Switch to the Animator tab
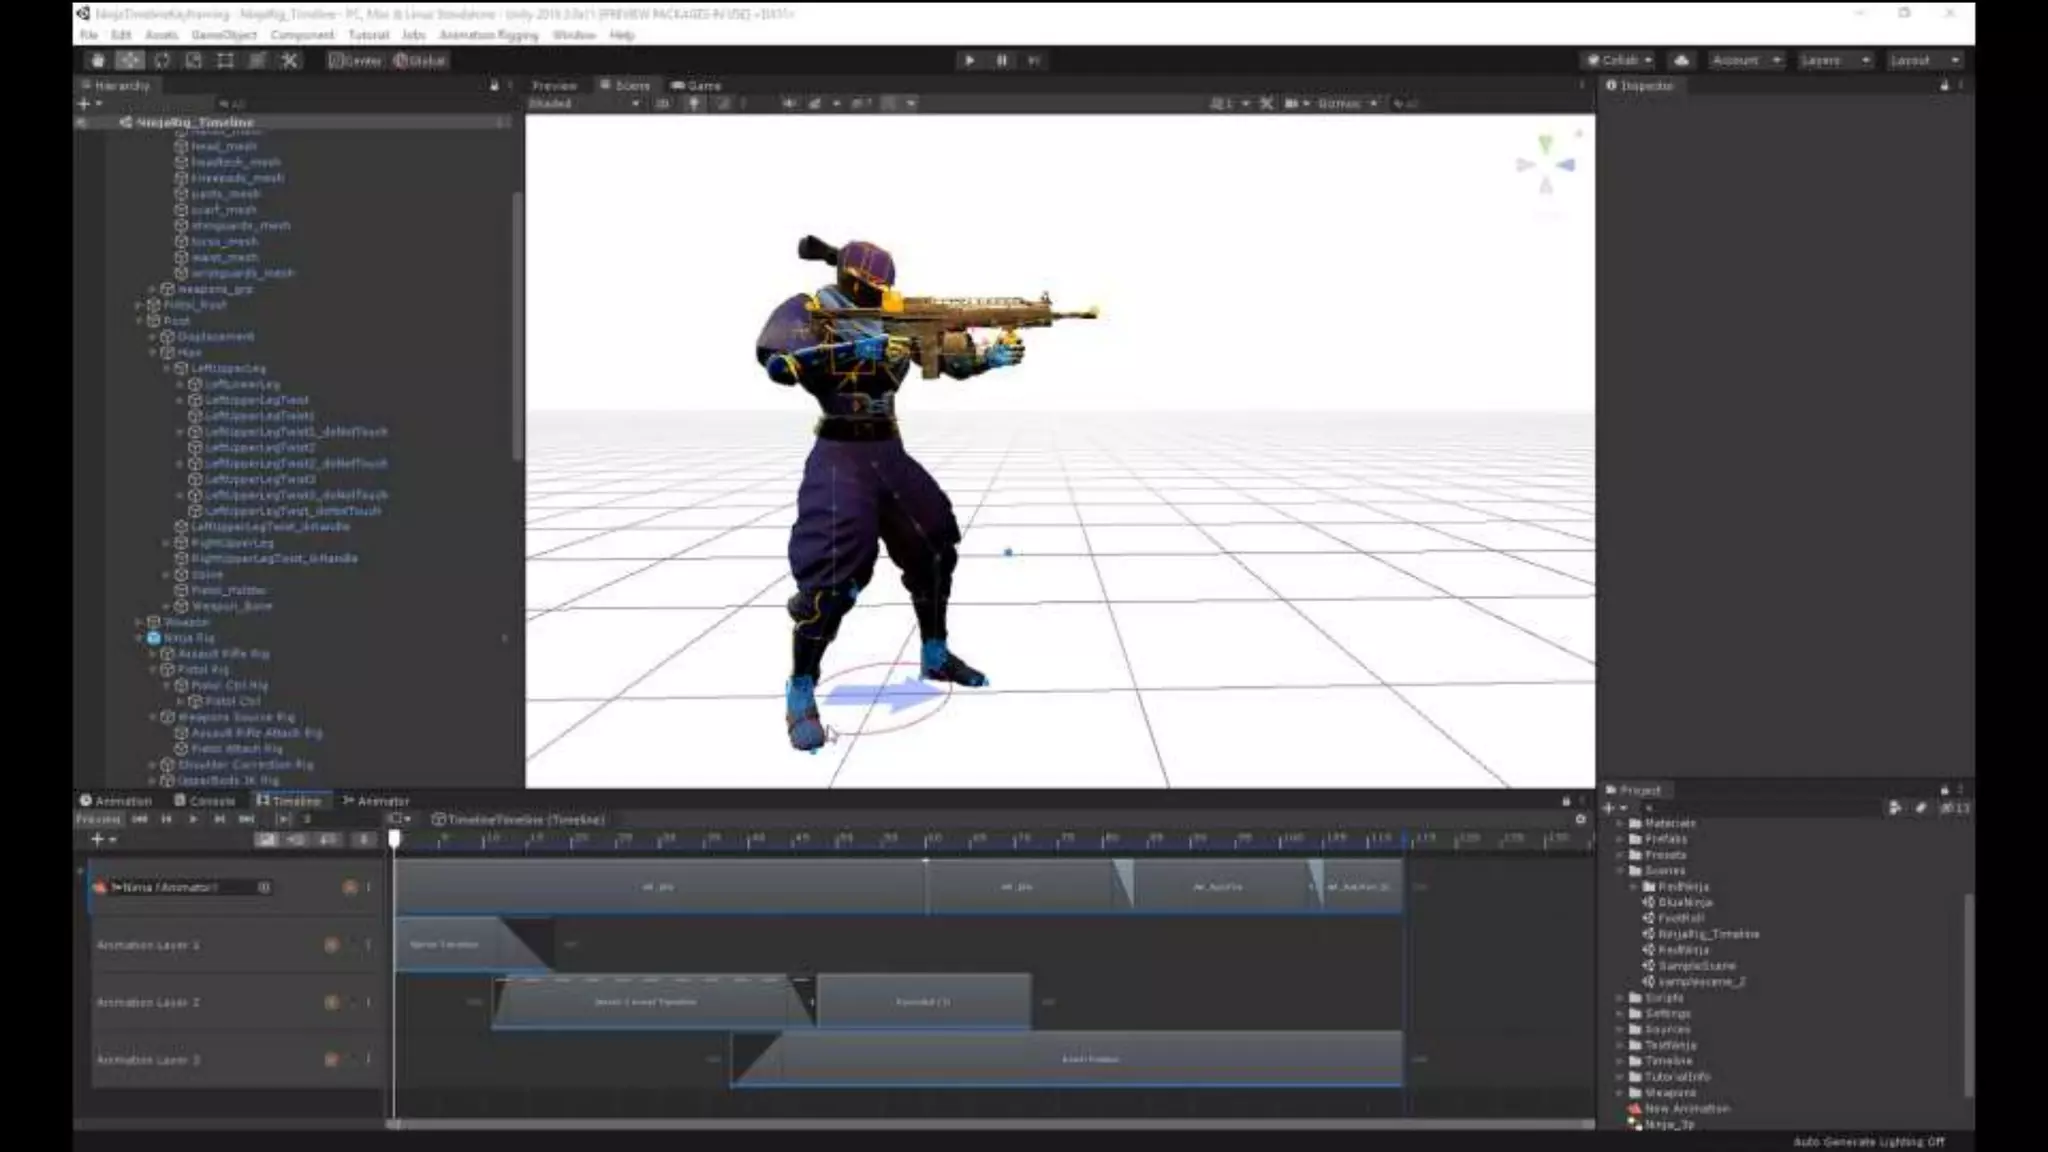The height and width of the screenshot is (1152, 2048). click(376, 800)
